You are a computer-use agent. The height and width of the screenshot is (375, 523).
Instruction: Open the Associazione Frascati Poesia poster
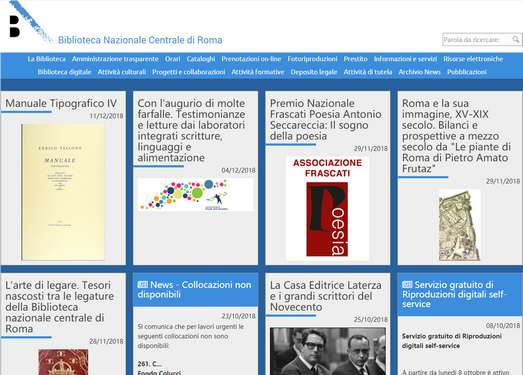pyautogui.click(x=327, y=208)
